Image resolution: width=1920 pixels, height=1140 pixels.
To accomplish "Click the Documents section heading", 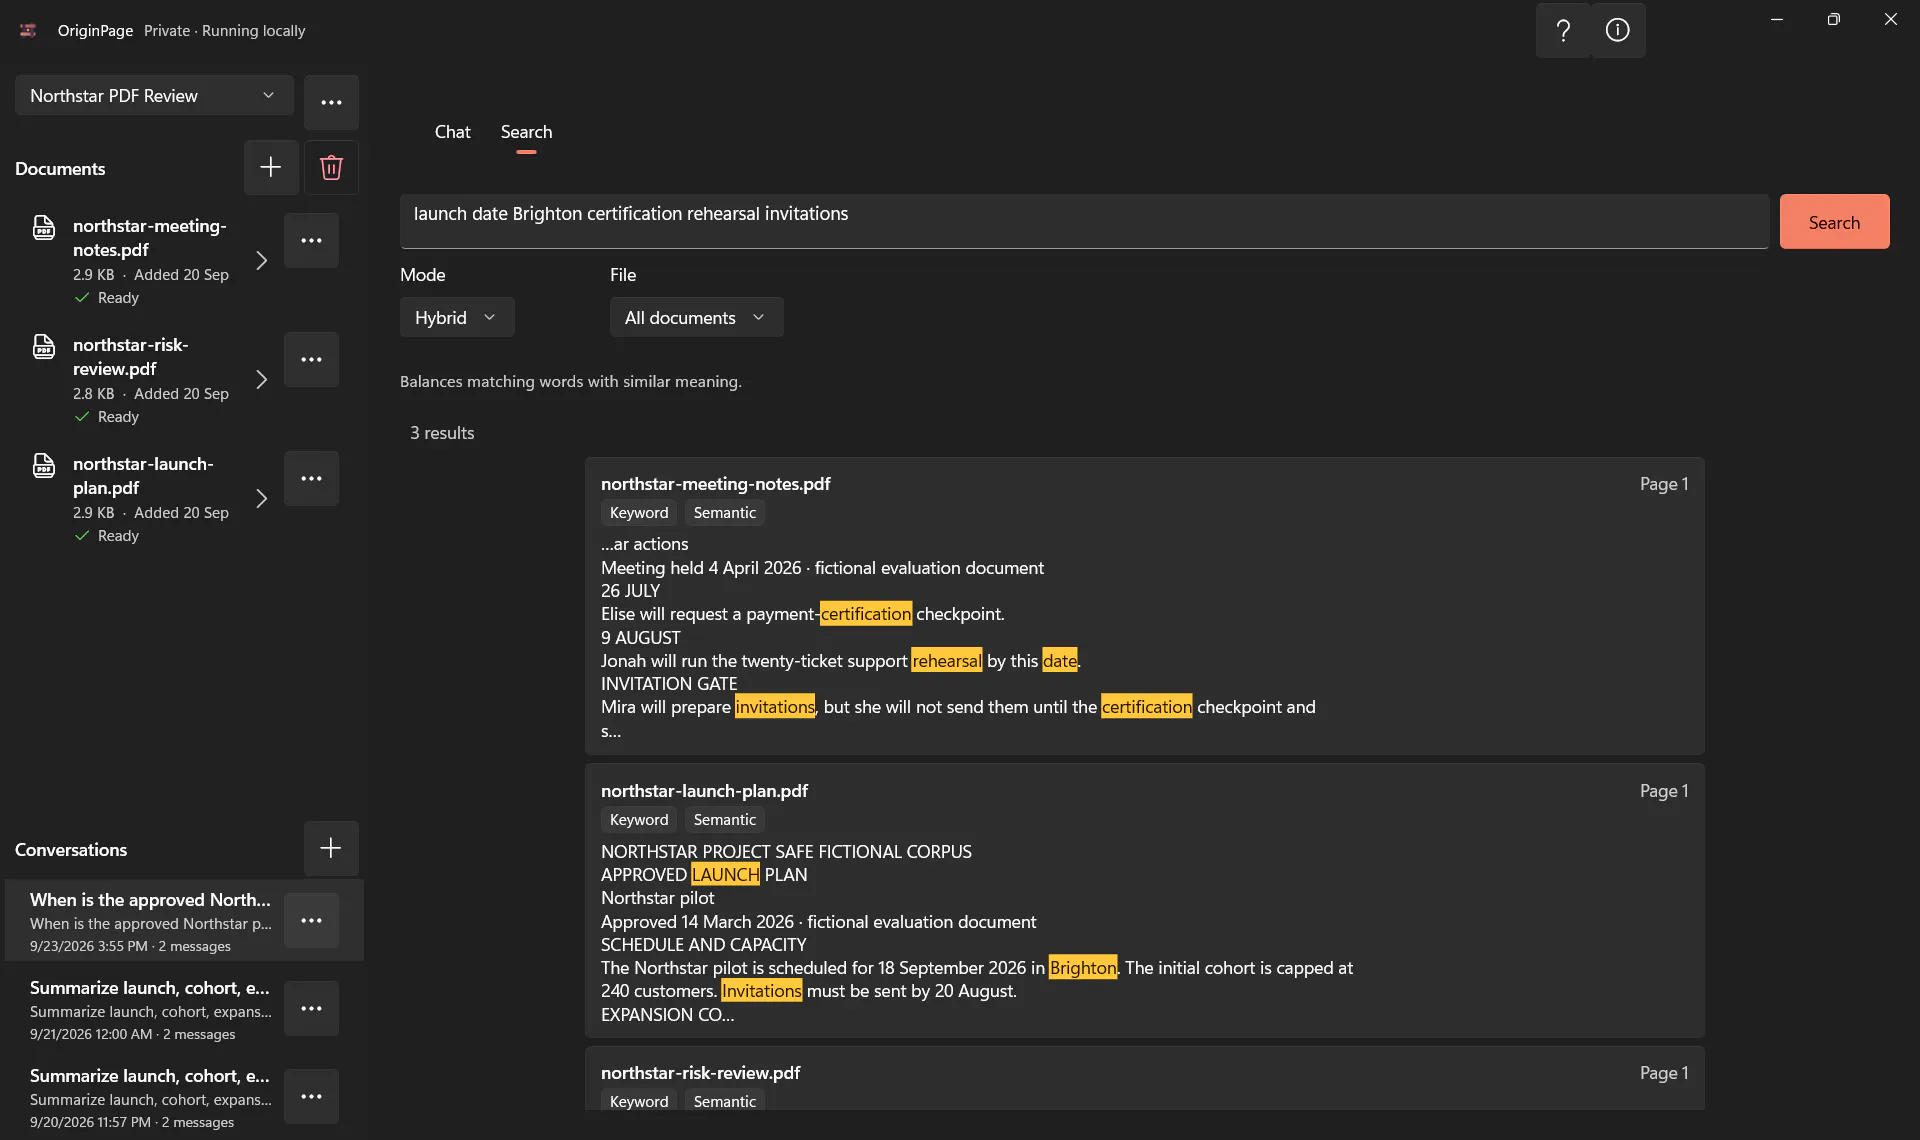I will [x=60, y=169].
